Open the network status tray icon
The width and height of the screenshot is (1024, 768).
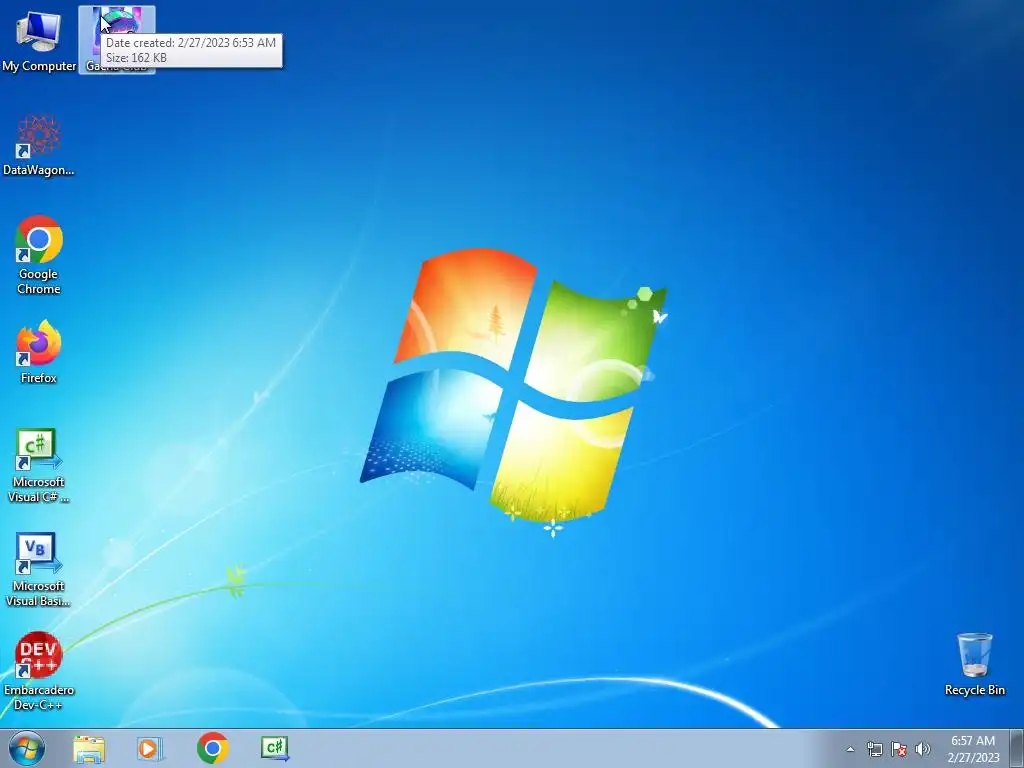874,749
